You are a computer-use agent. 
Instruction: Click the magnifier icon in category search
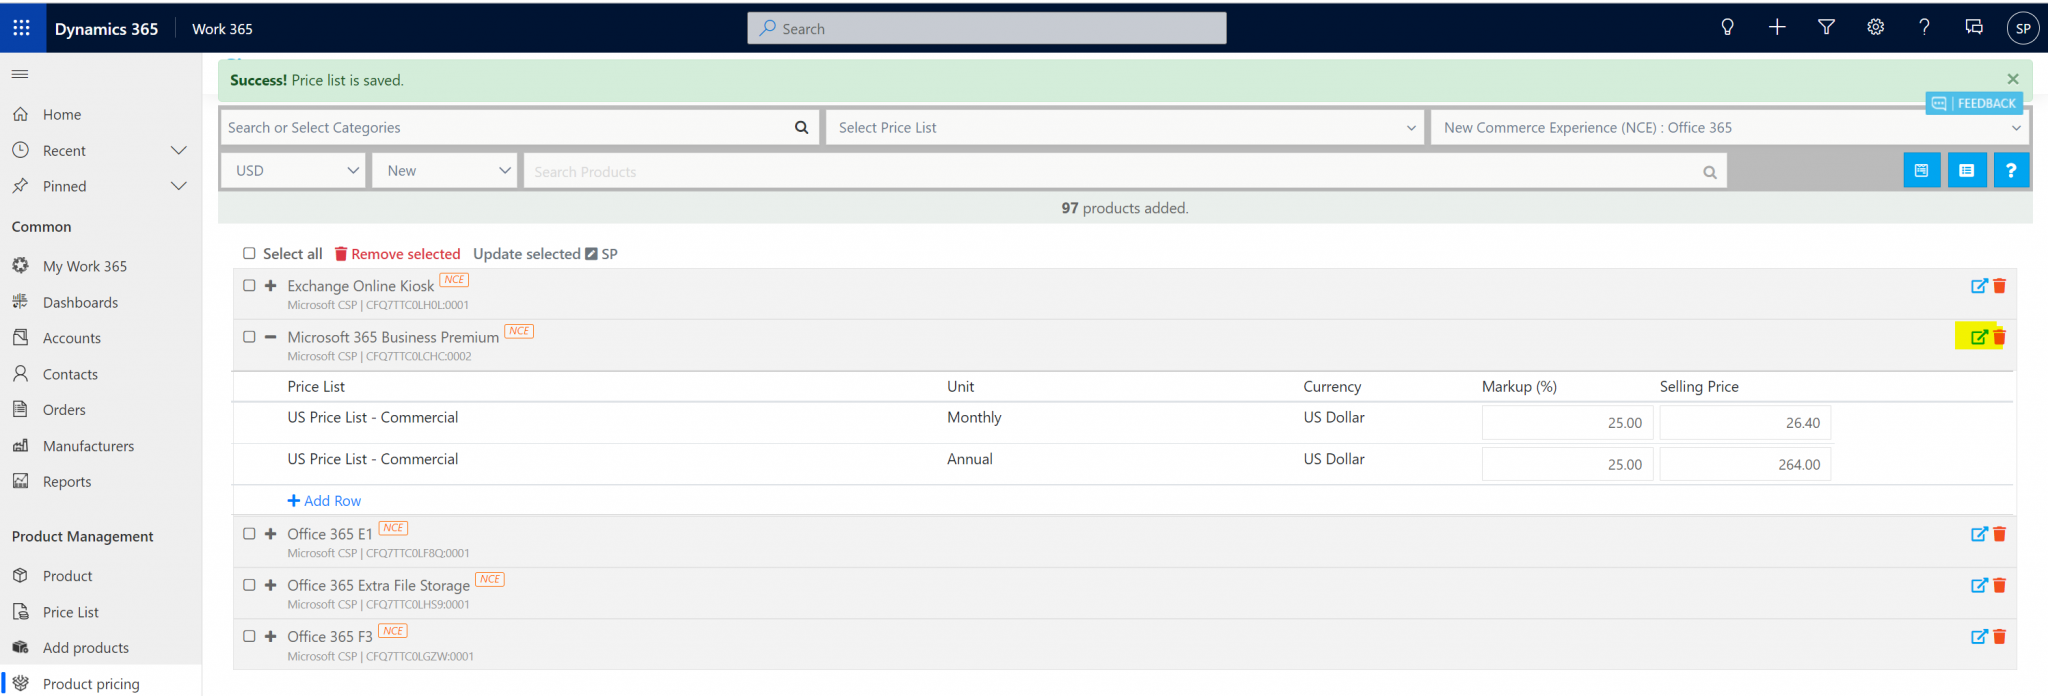pyautogui.click(x=801, y=128)
